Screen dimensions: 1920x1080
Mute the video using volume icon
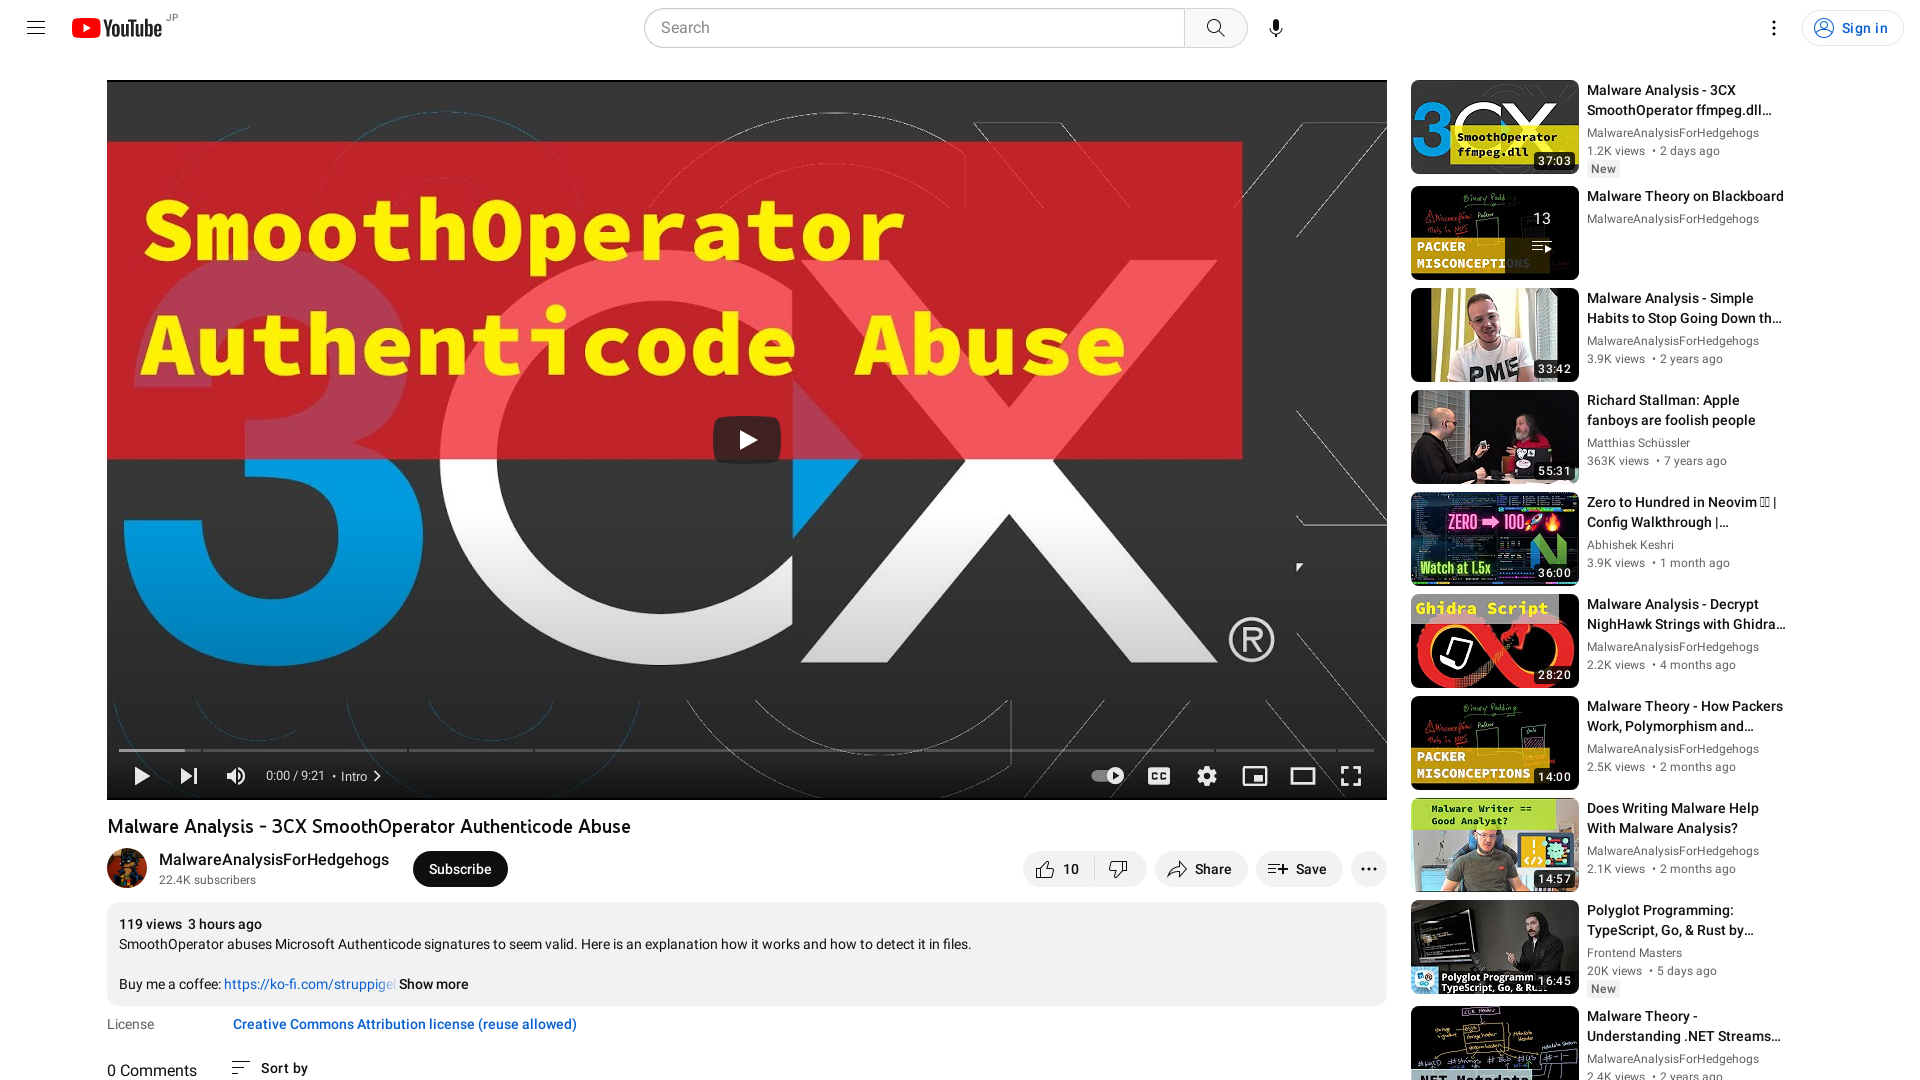(x=236, y=775)
